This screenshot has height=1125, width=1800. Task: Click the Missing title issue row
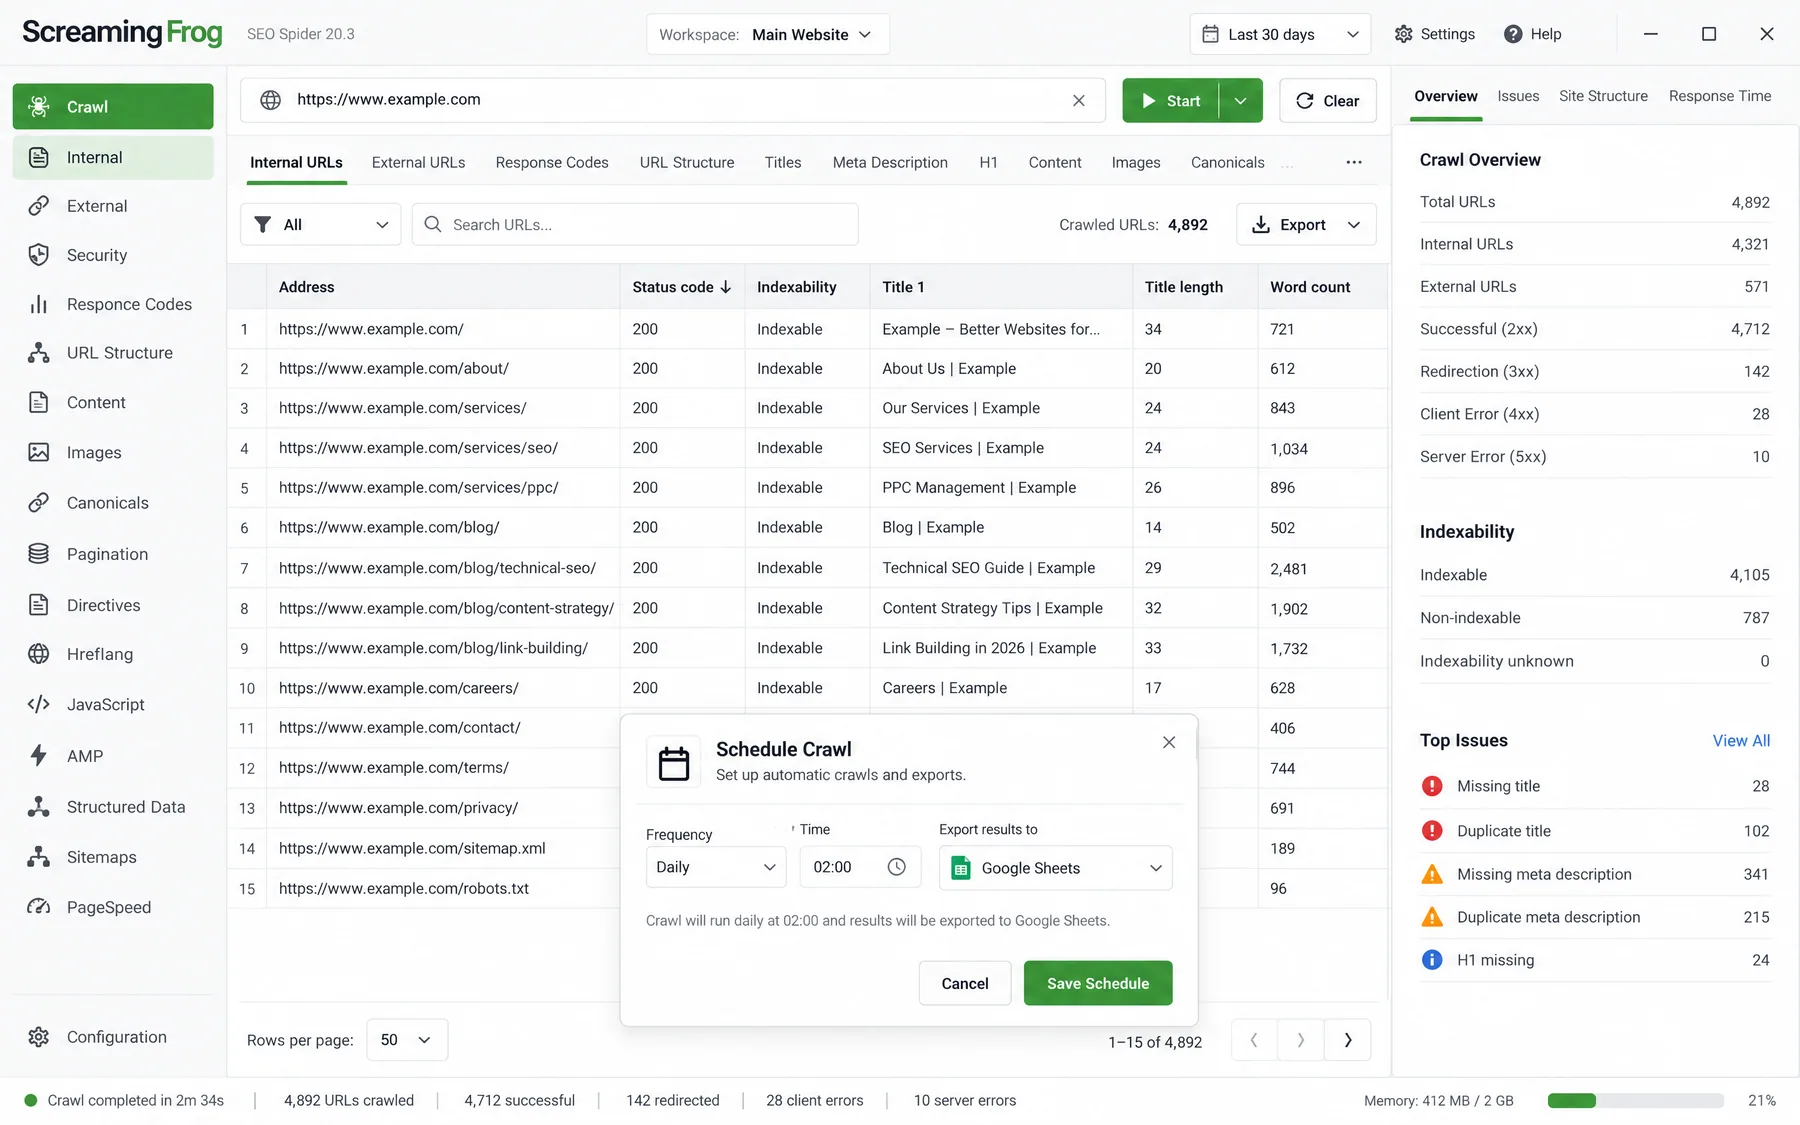coord(1595,786)
